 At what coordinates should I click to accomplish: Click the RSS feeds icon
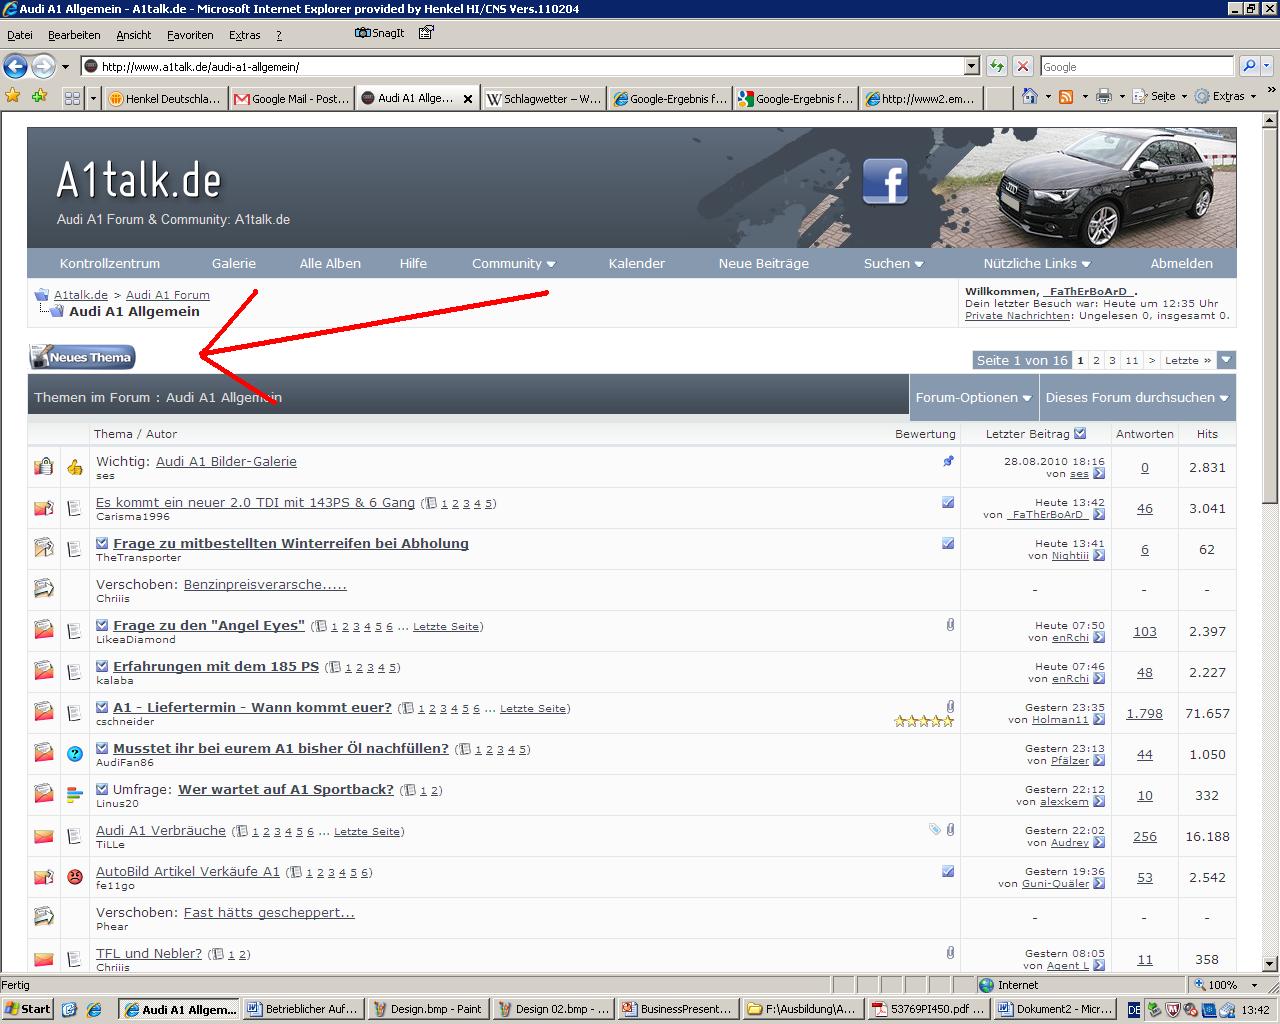(x=1066, y=97)
